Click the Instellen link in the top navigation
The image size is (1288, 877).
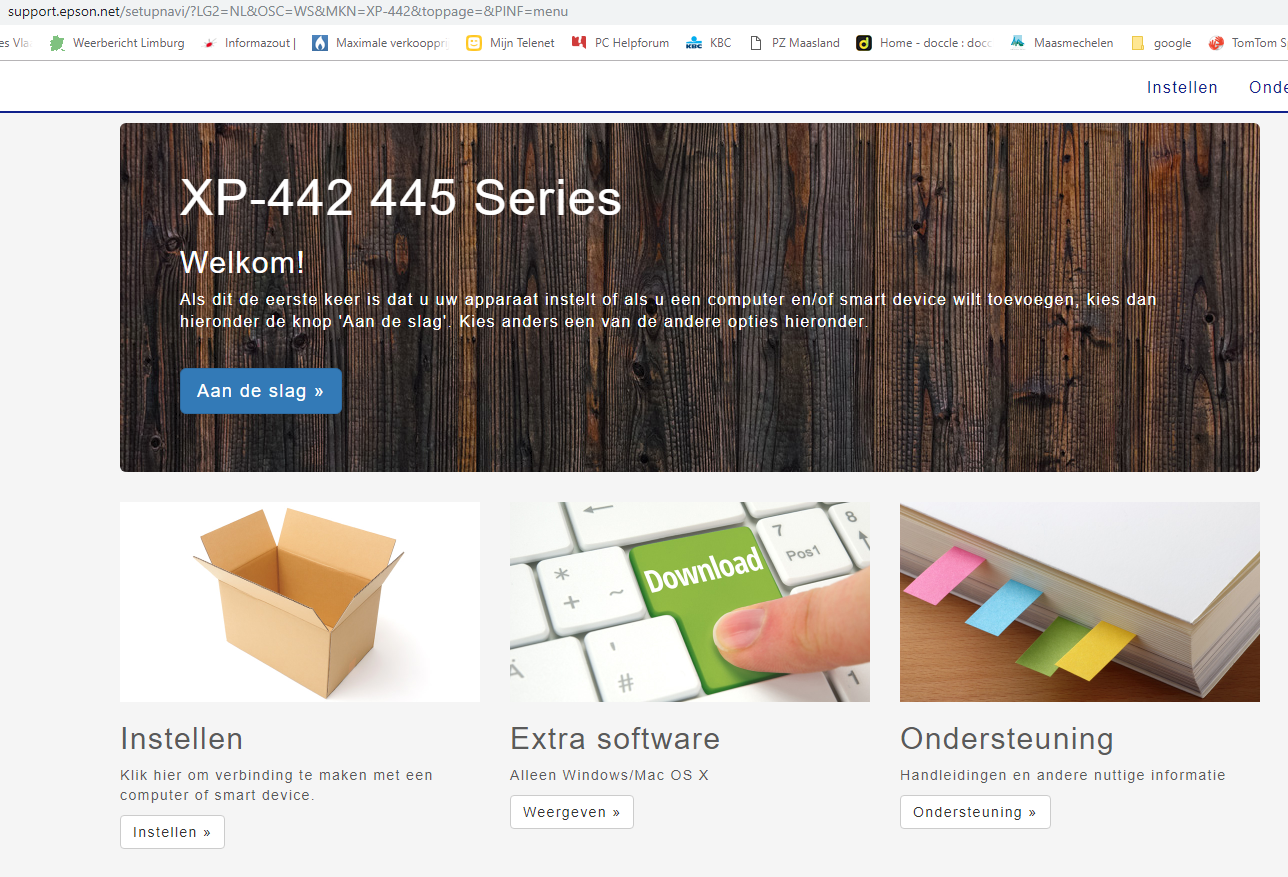(x=1182, y=87)
